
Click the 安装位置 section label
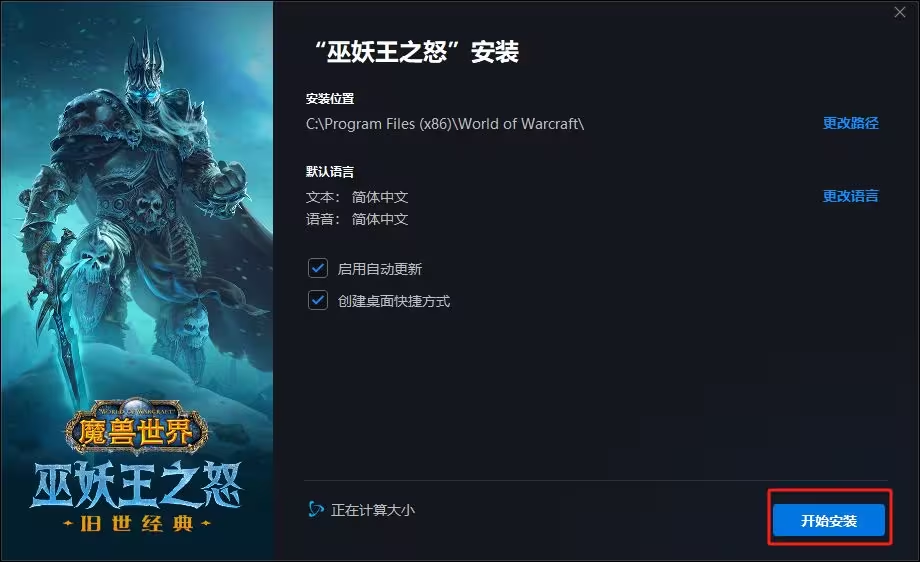[x=330, y=99]
